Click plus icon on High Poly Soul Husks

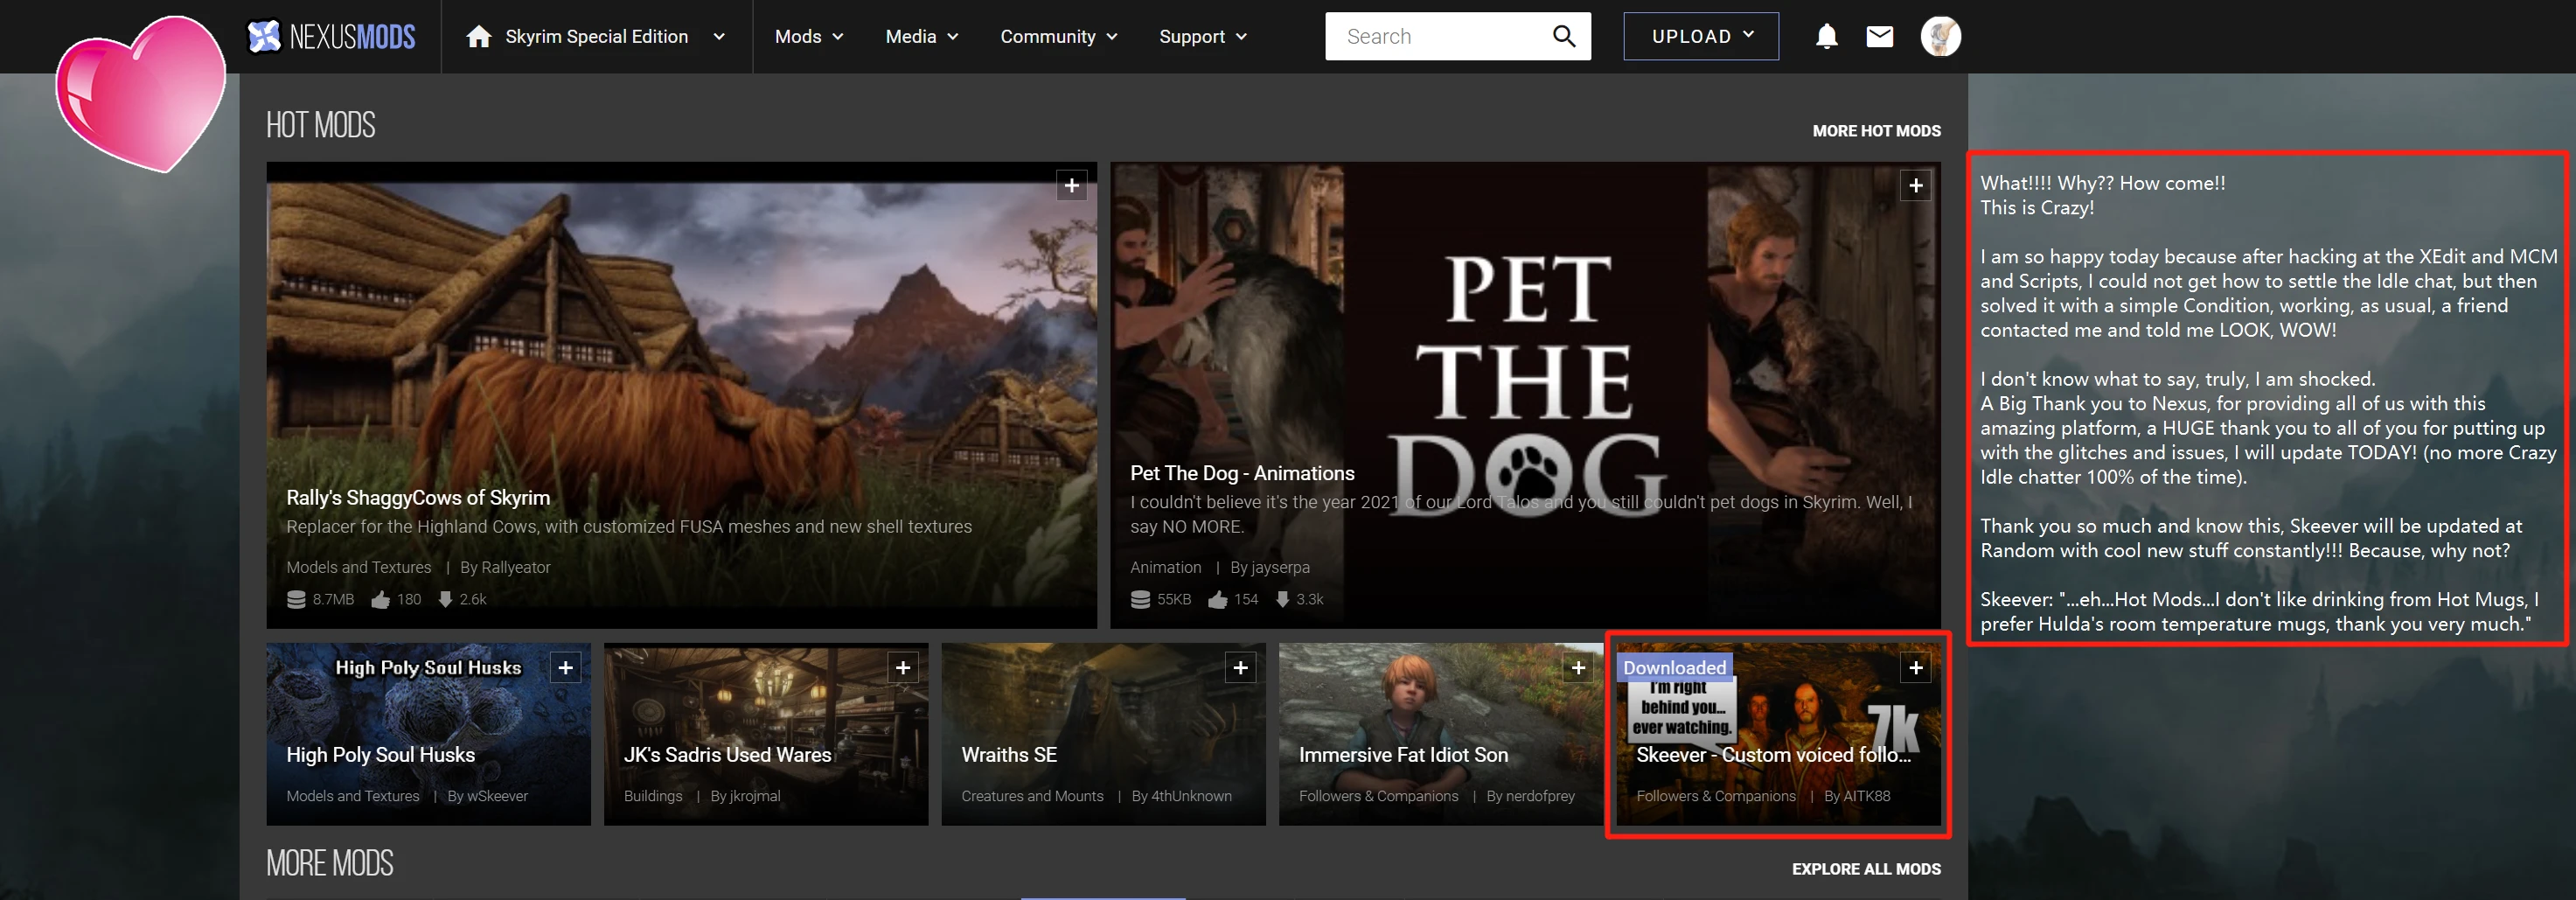(x=565, y=668)
